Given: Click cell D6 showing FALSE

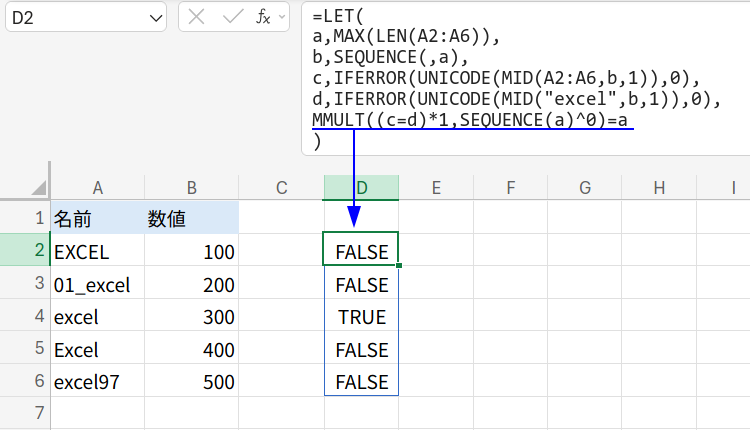Looking at the screenshot, I should (361, 380).
